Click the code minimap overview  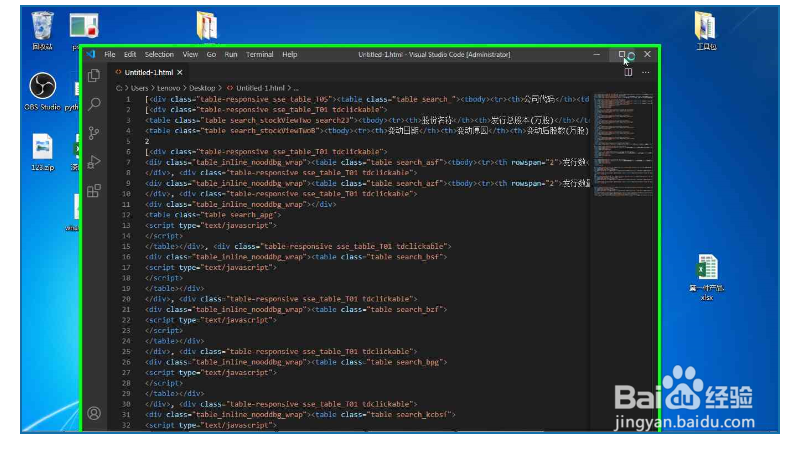click(623, 145)
